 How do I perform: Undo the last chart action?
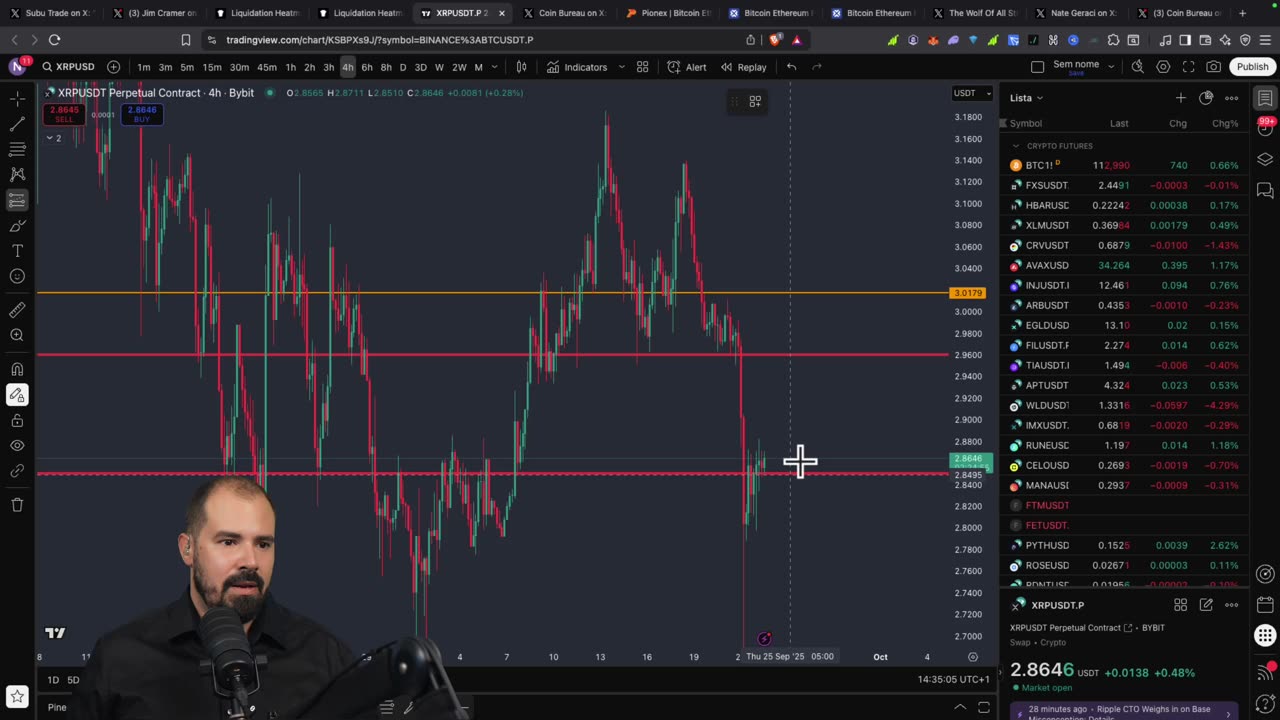pos(791,67)
